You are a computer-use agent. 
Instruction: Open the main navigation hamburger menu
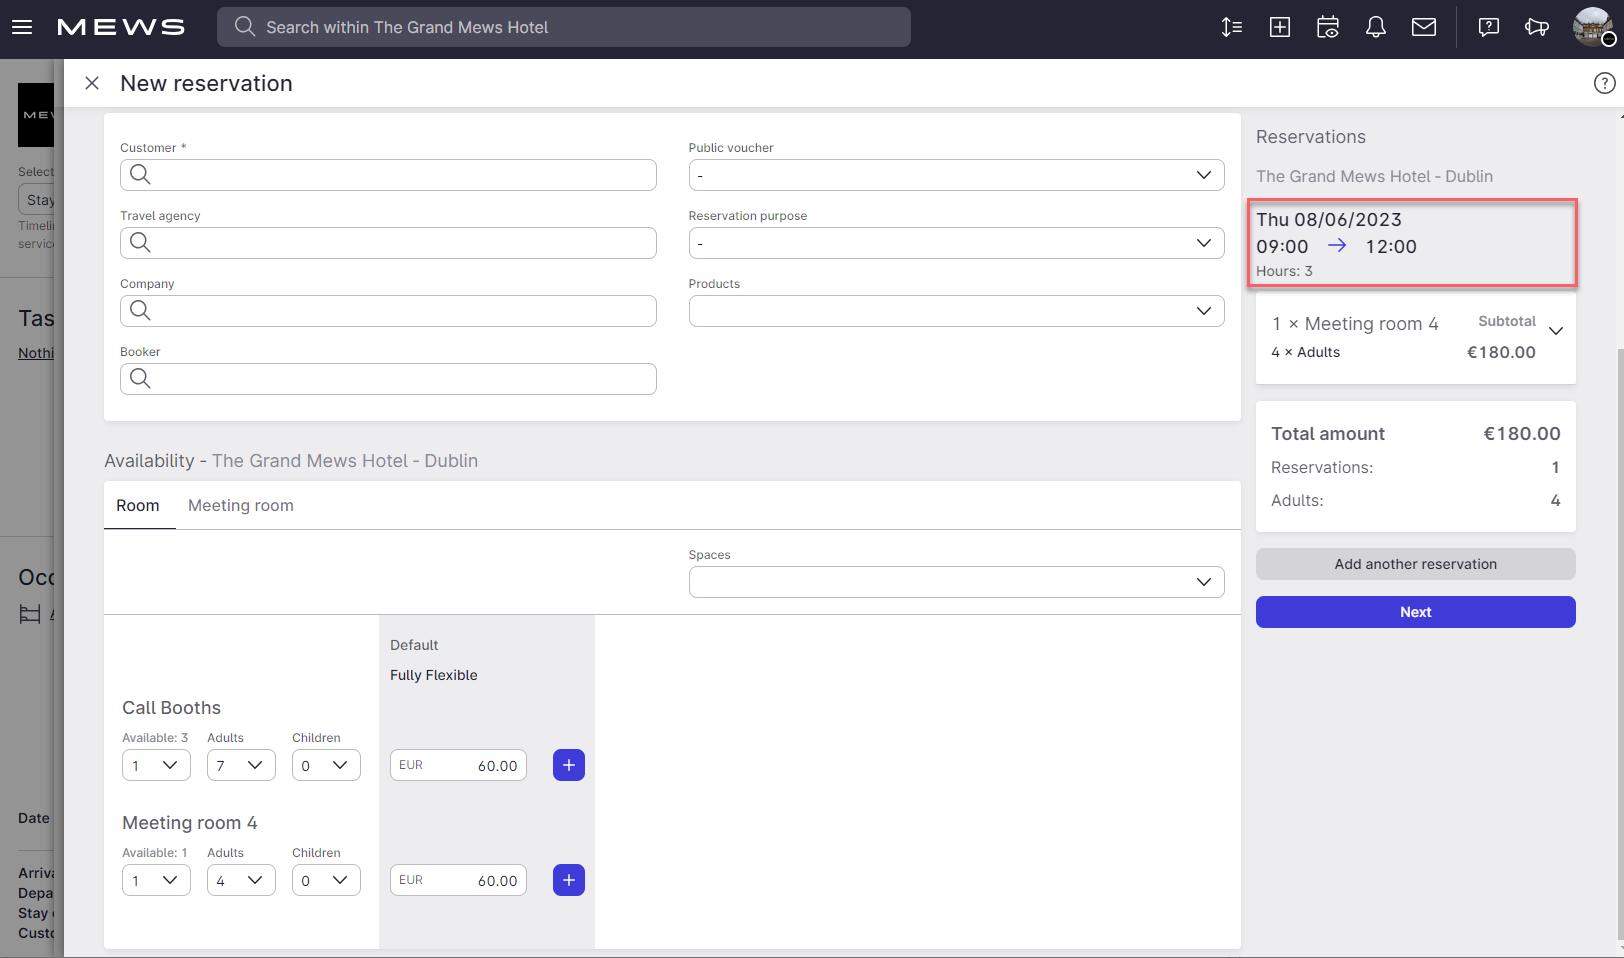tap(21, 27)
